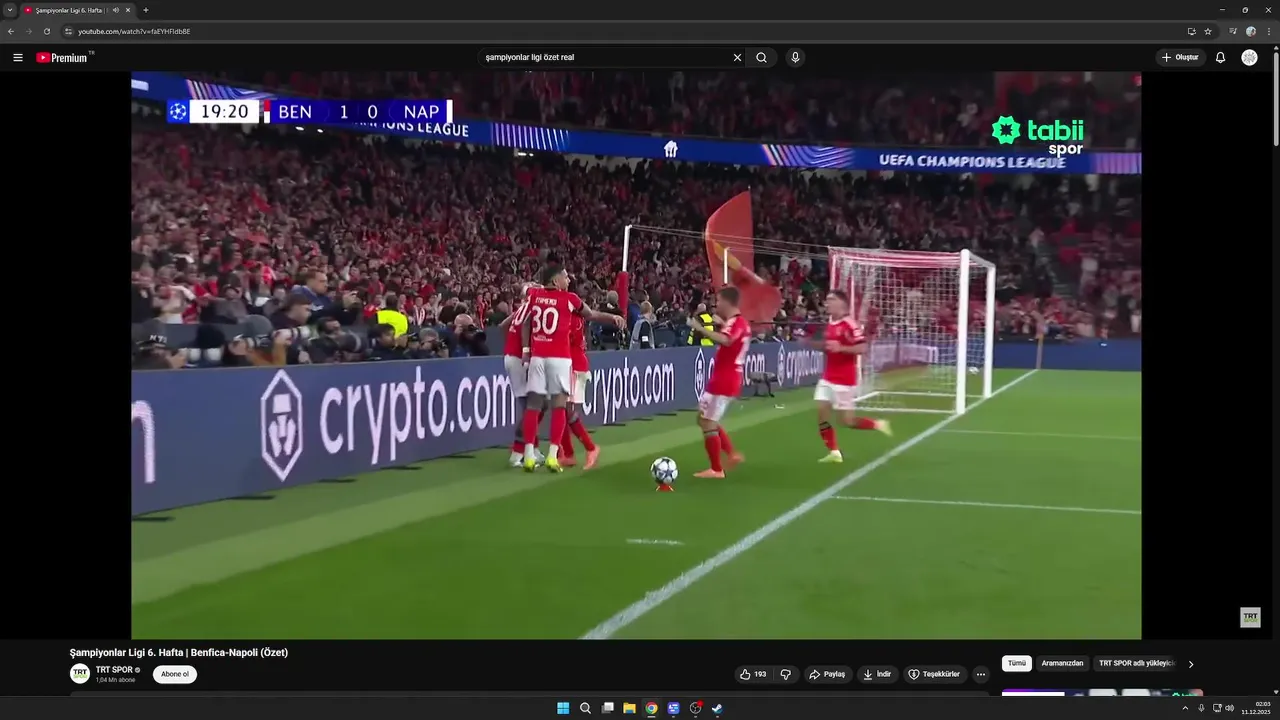The height and width of the screenshot is (720, 1280).
Task: Send thanks via Teşekkürler button
Action: (x=934, y=674)
